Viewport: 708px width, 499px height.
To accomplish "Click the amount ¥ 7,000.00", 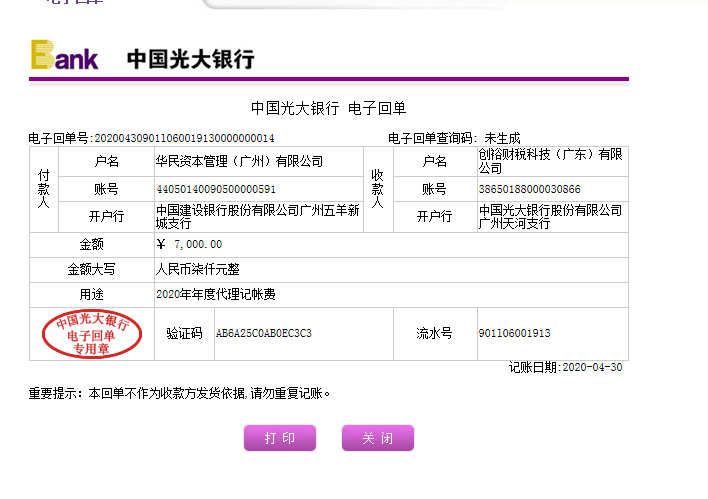I will point(189,244).
